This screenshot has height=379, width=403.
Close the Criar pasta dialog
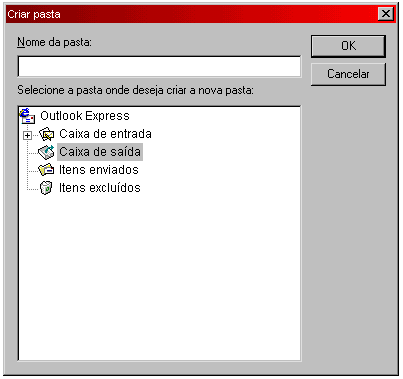point(386,14)
